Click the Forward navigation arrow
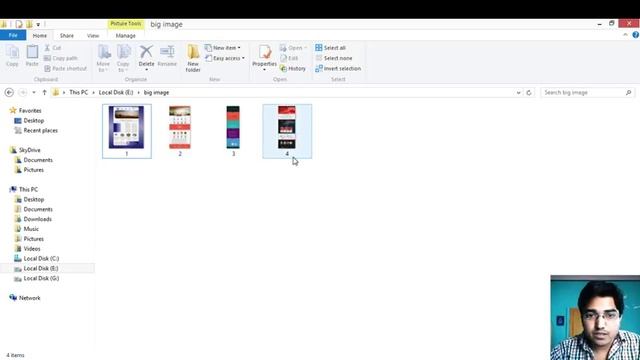 click(23, 93)
